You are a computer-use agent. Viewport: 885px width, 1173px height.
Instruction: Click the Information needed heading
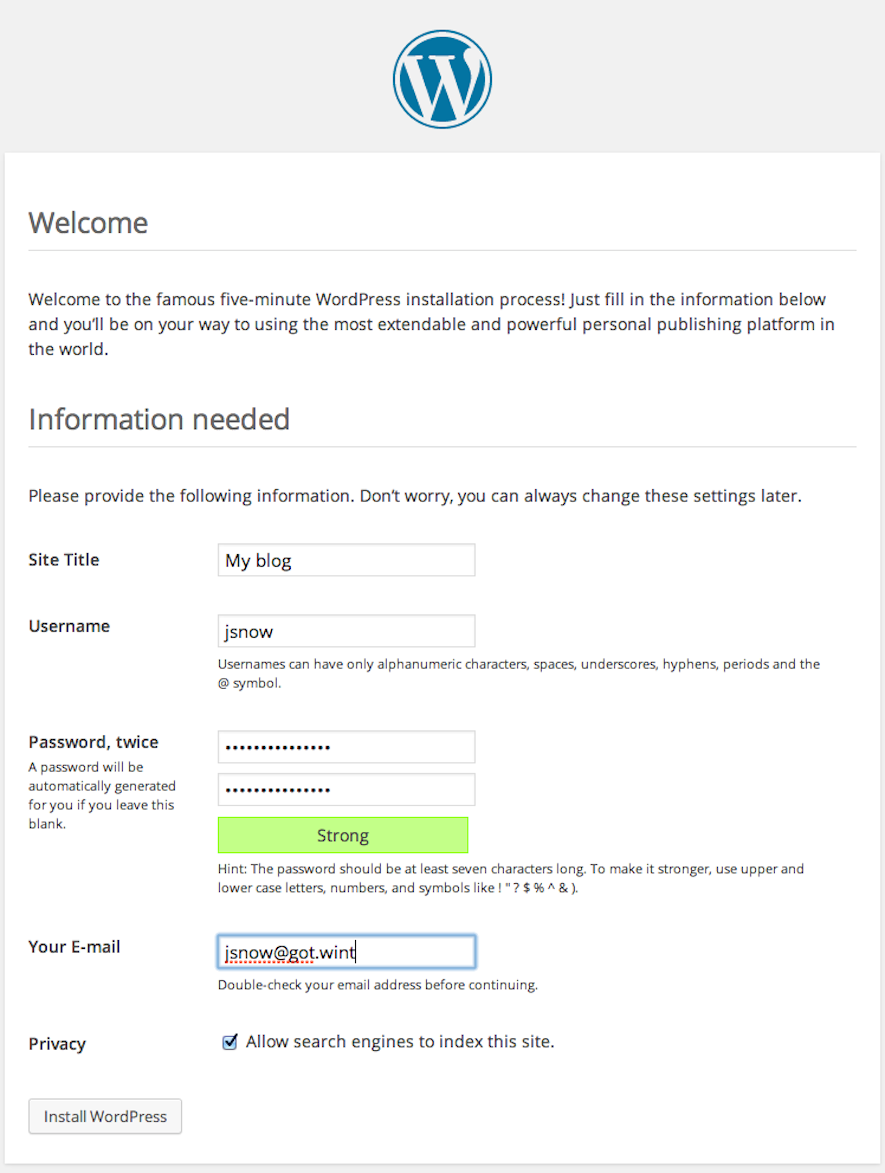pos(159,419)
